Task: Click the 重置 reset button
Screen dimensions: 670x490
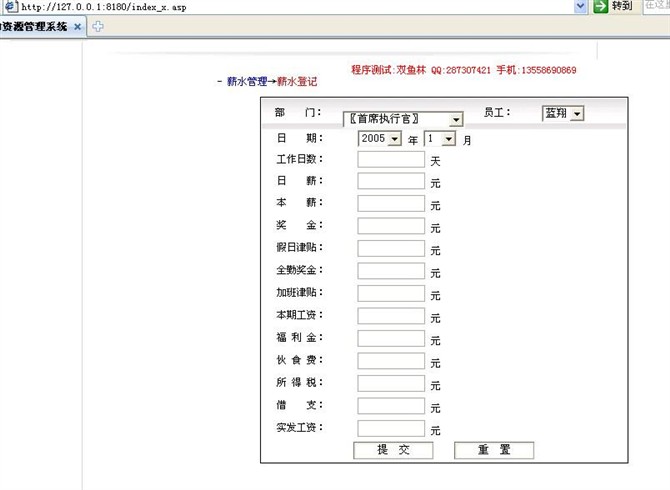Action: 494,450
